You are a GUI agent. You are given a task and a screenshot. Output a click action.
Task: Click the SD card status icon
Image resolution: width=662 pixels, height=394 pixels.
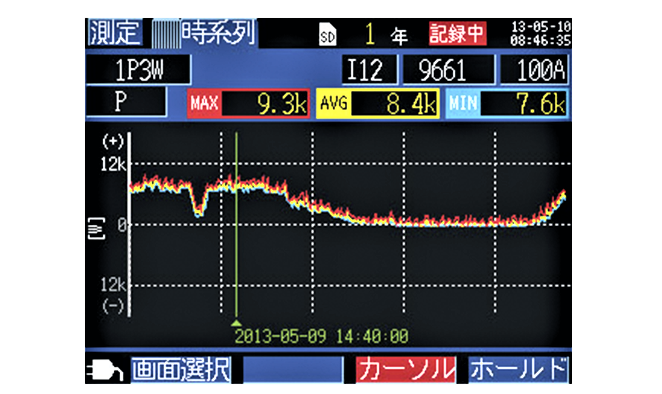pos(327,35)
